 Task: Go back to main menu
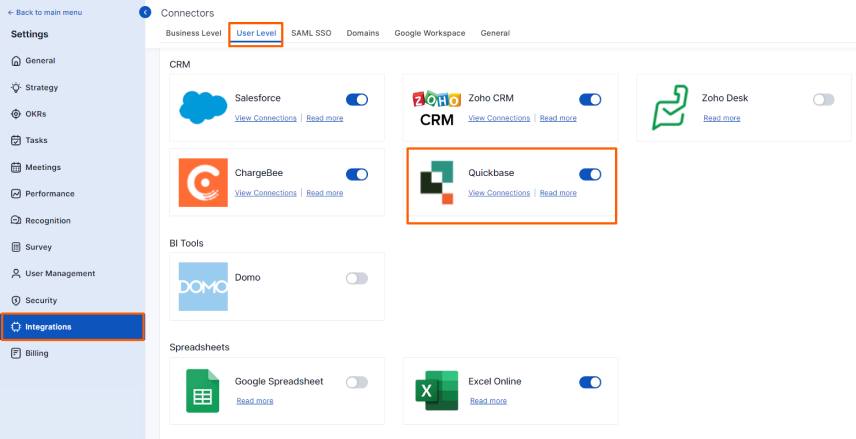pyautogui.click(x=45, y=12)
